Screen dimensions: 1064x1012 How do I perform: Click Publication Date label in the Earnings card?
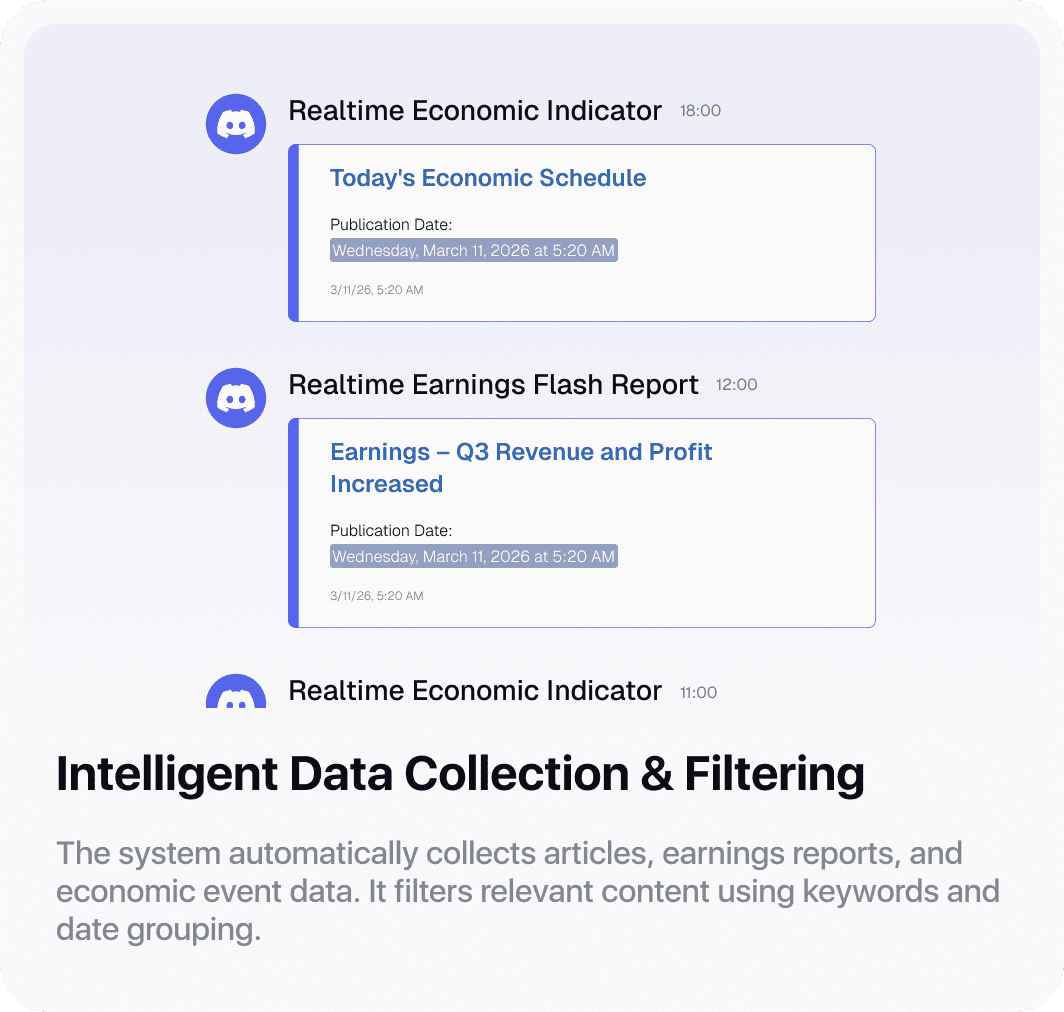coord(391,530)
